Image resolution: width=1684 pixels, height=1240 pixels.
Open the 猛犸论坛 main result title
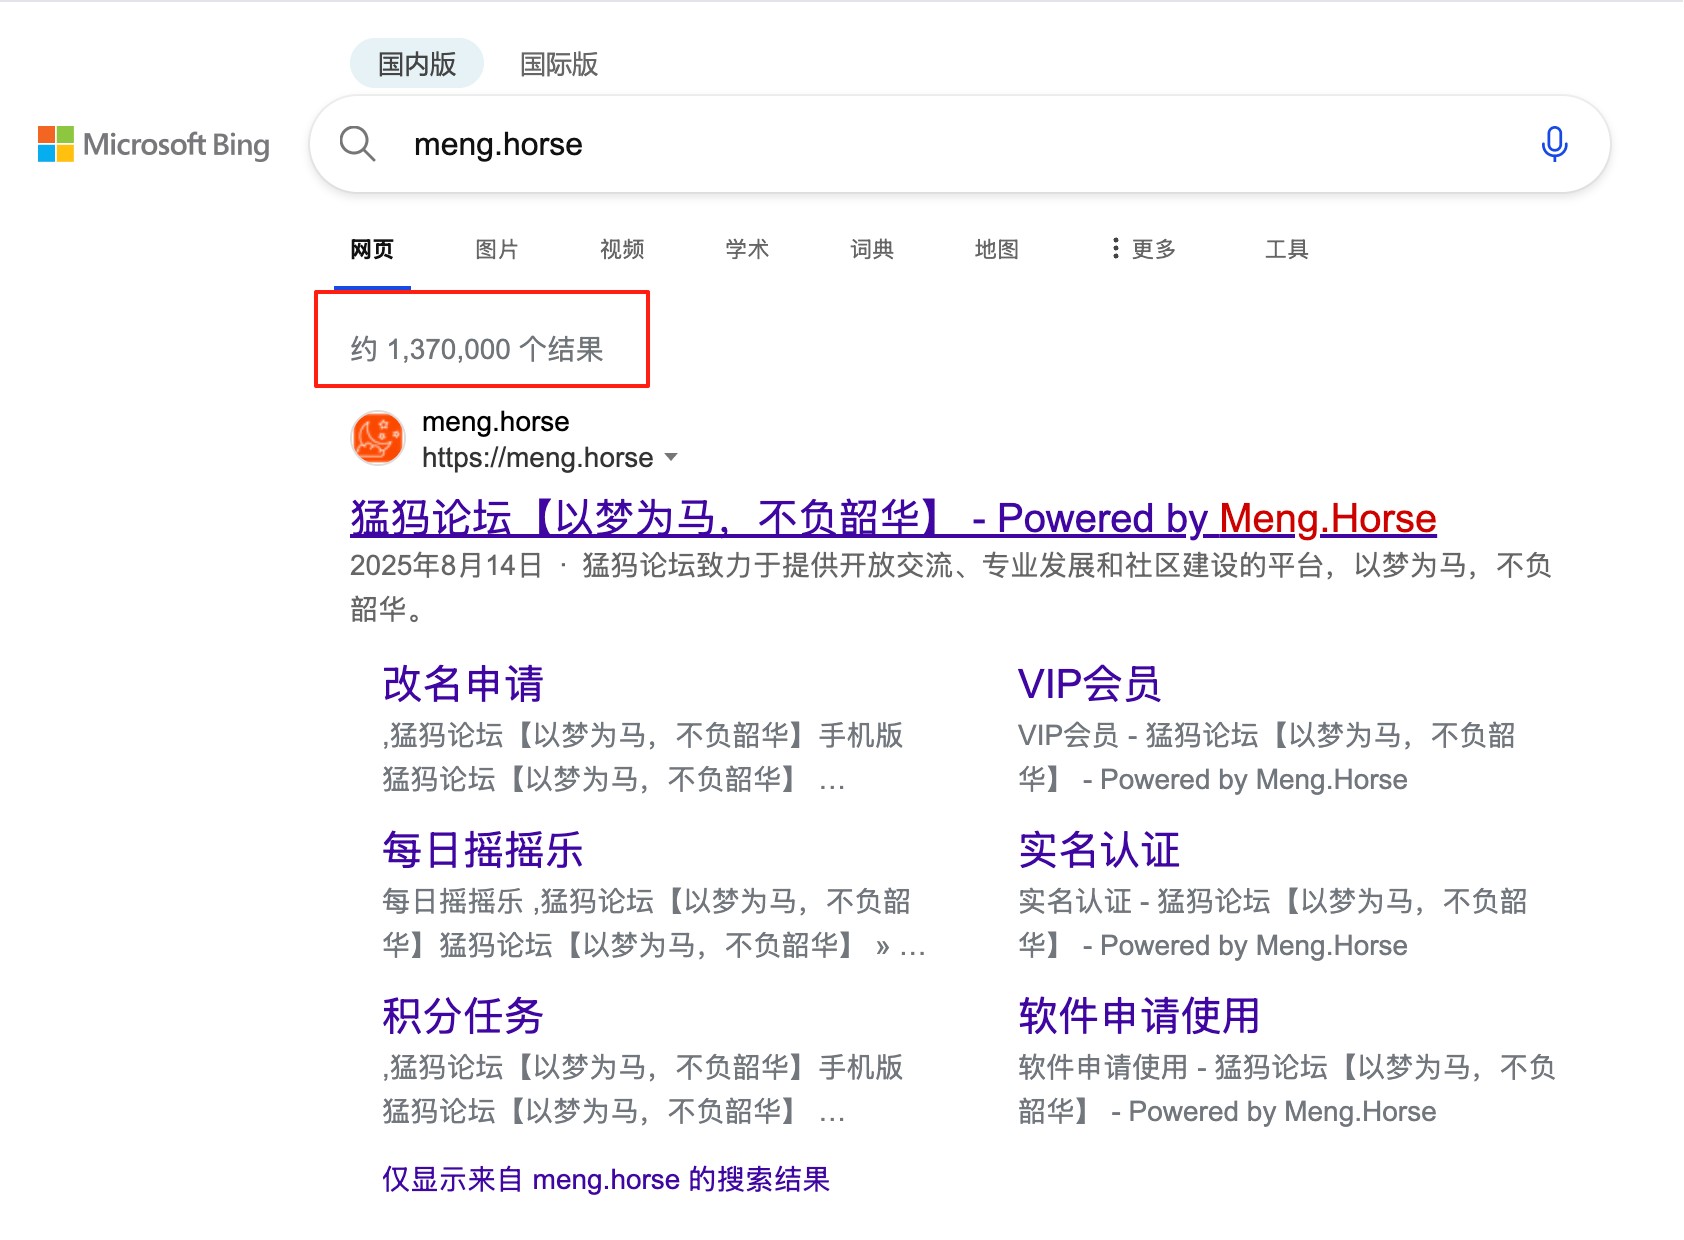[893, 518]
